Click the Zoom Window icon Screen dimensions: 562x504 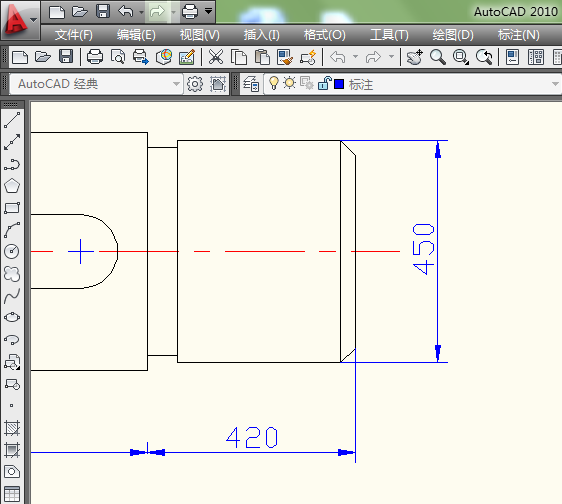point(461,57)
